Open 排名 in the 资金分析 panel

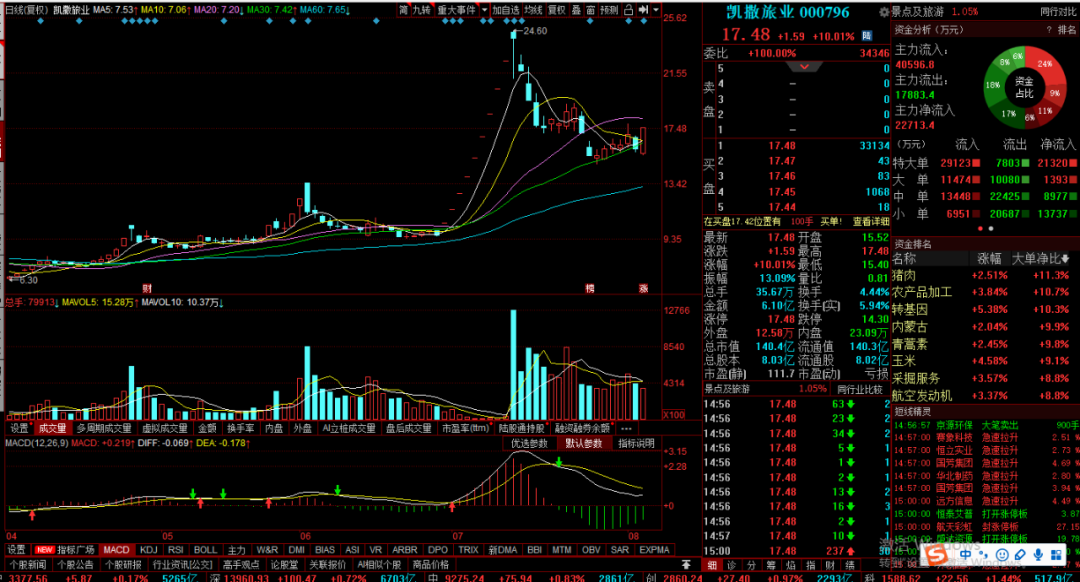click(1066, 30)
